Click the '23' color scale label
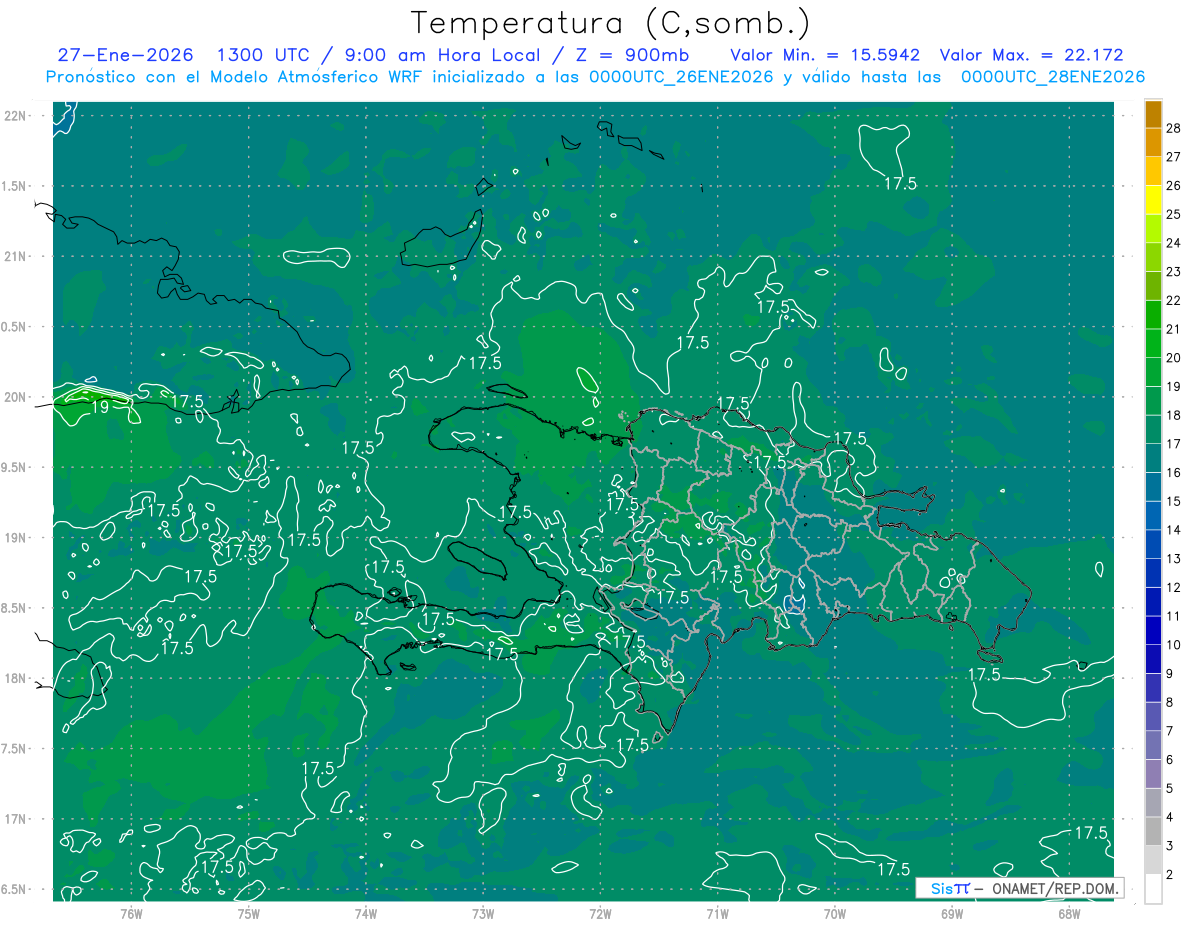Viewport: 1200px width, 927px height. click(1174, 272)
